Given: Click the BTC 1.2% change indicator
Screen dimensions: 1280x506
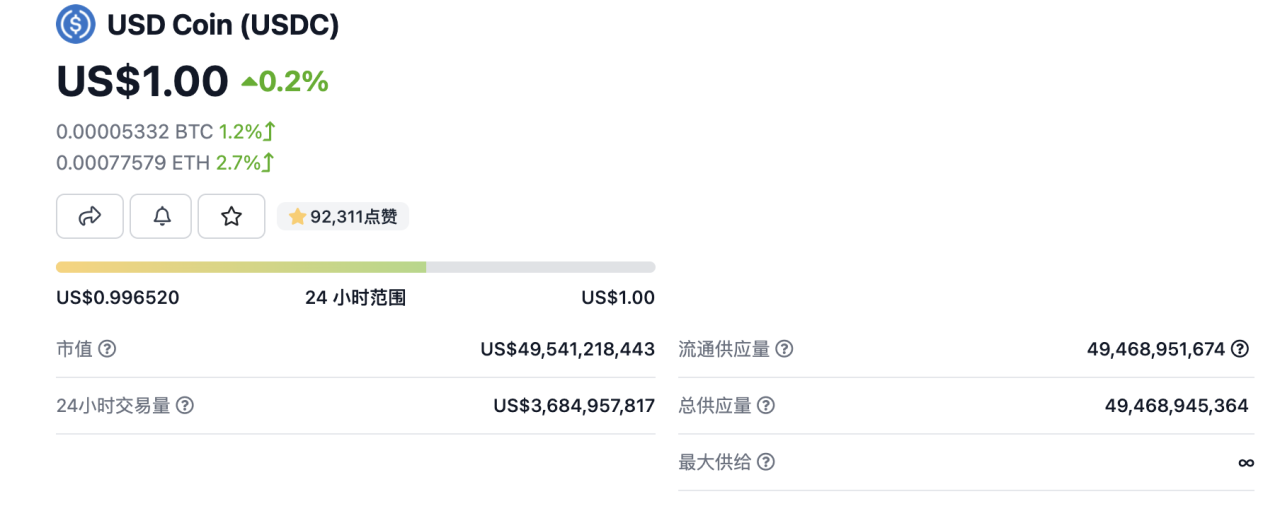Looking at the screenshot, I should point(247,131).
